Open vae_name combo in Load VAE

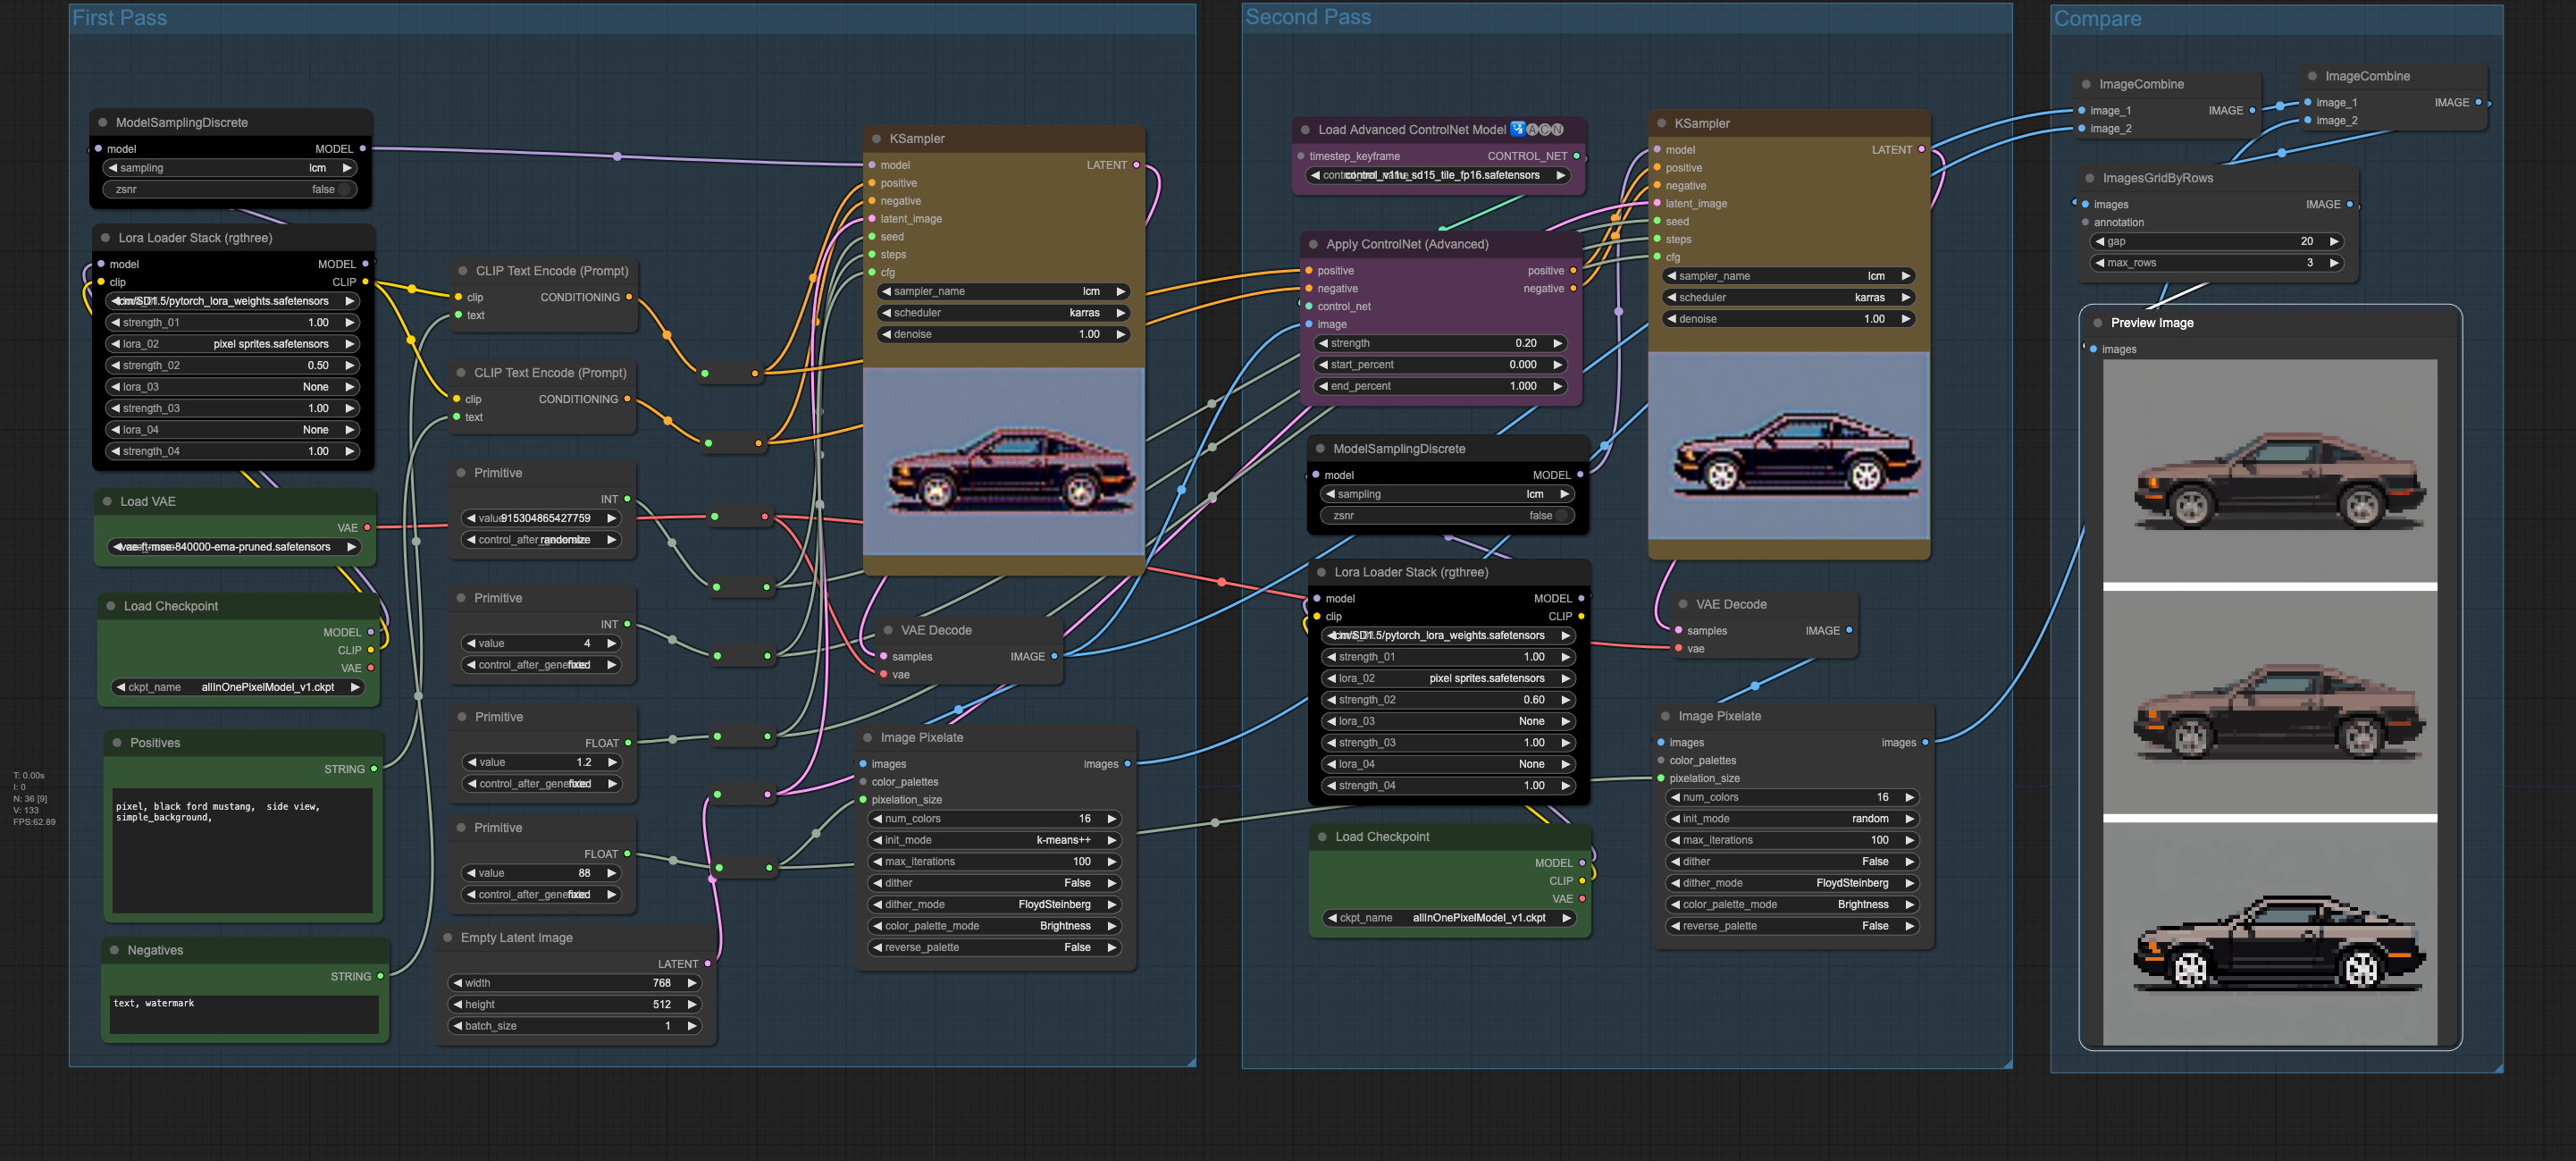click(x=234, y=547)
